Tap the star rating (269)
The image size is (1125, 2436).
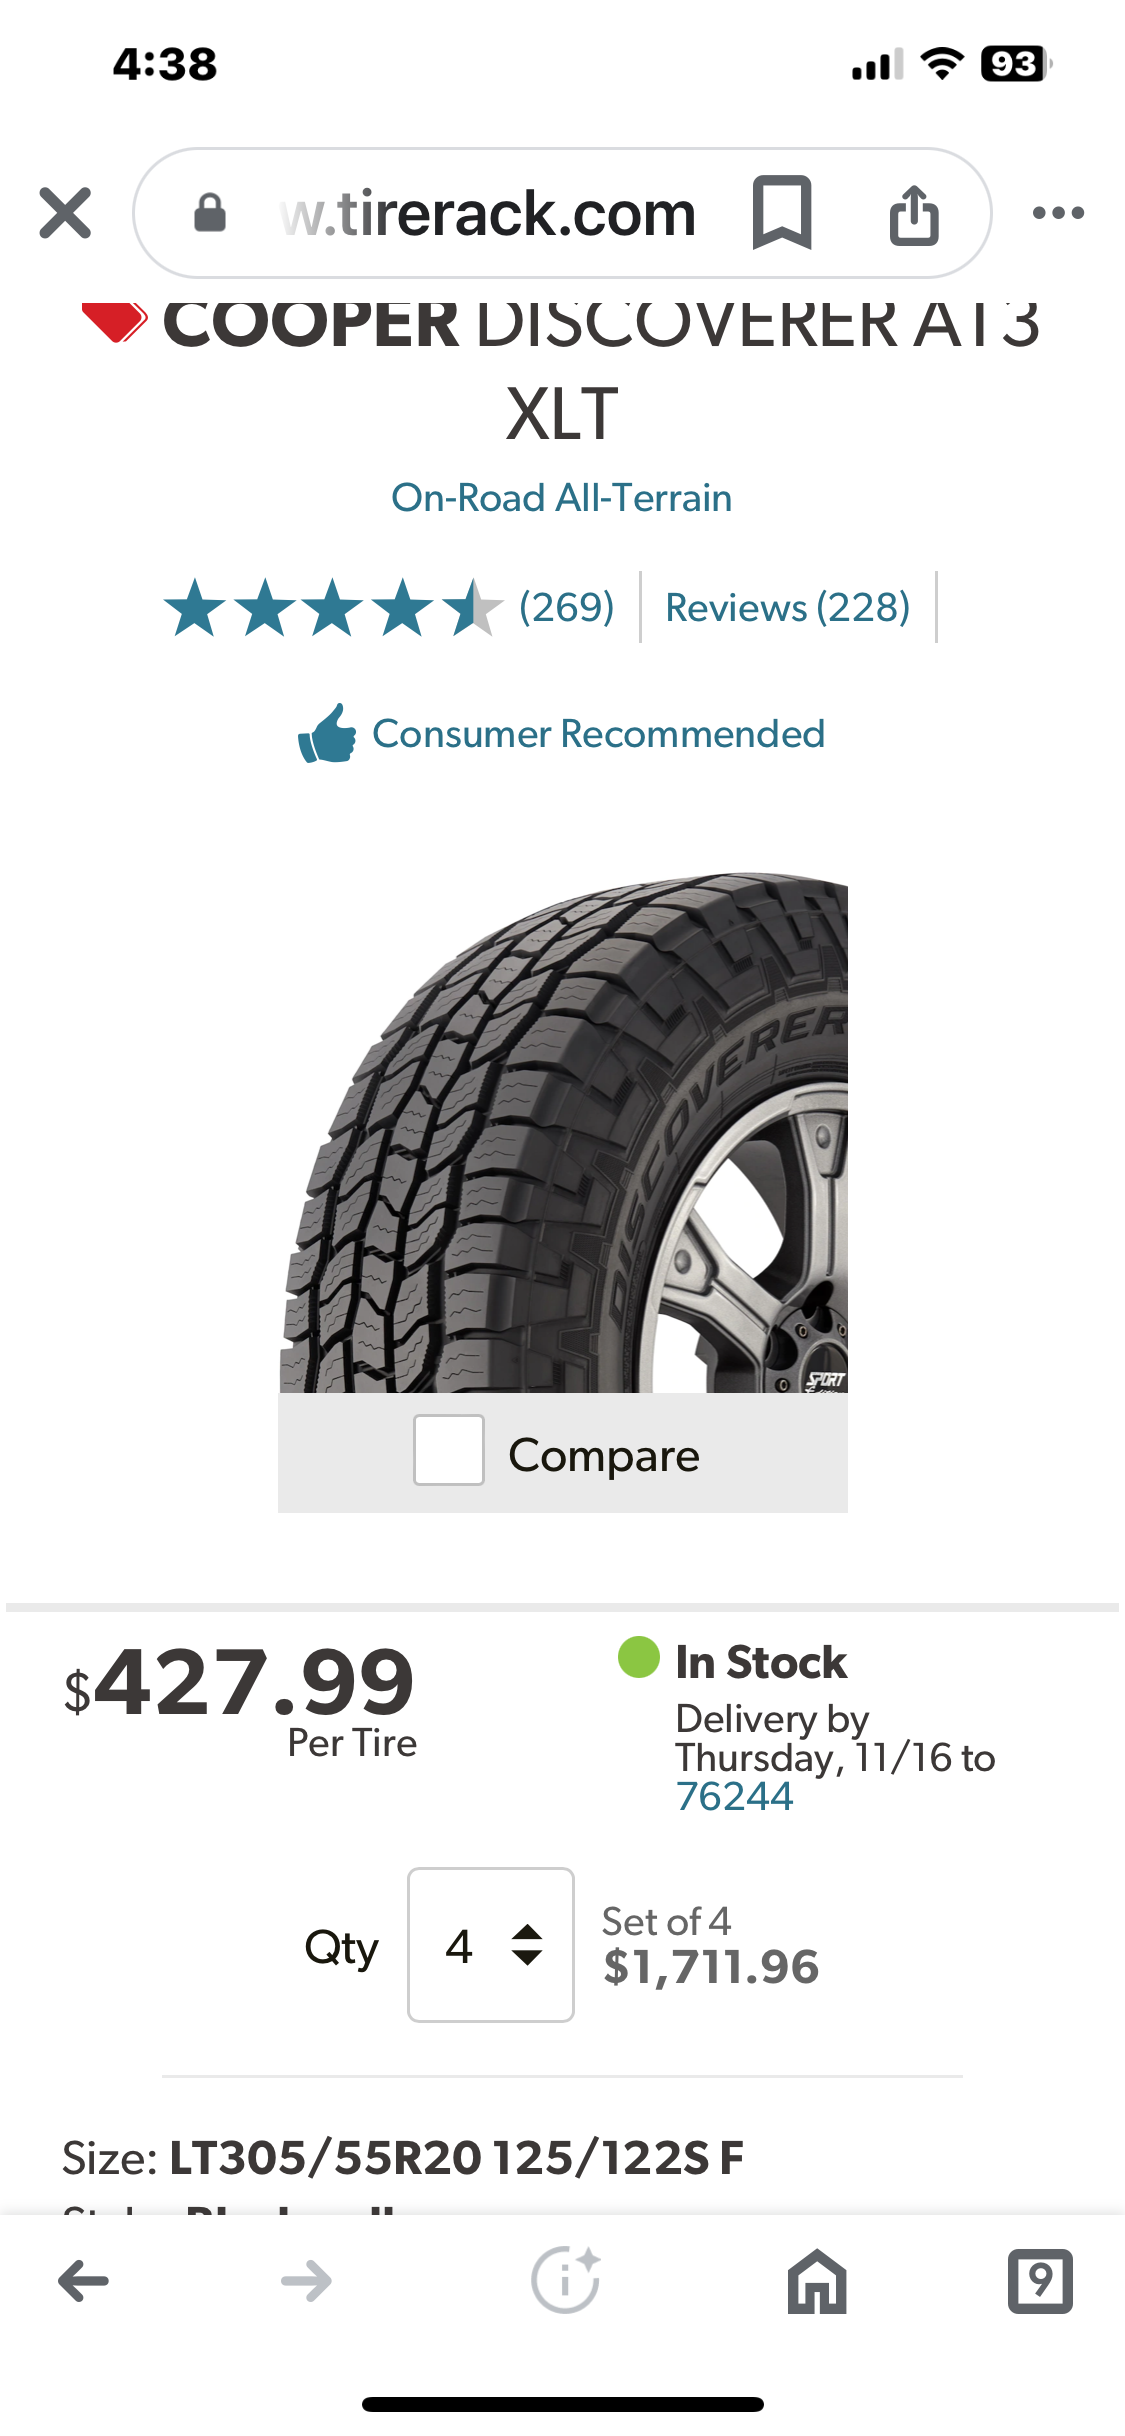[388, 607]
